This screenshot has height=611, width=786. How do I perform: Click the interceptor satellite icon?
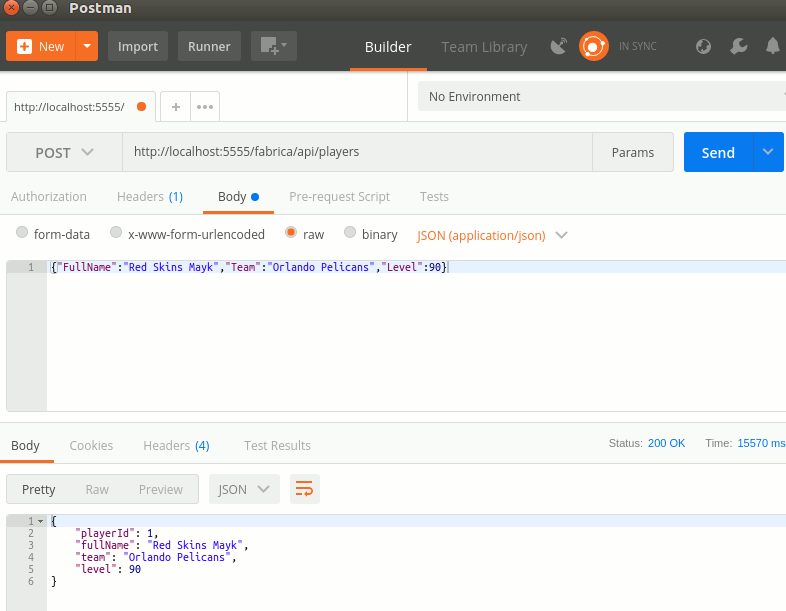coord(559,46)
